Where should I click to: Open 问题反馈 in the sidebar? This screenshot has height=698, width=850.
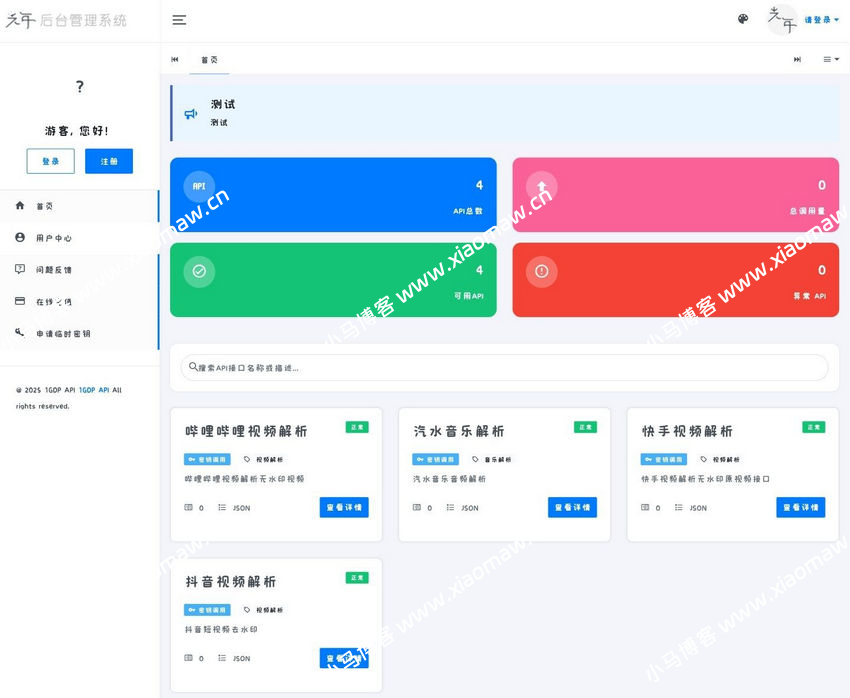coord(79,269)
